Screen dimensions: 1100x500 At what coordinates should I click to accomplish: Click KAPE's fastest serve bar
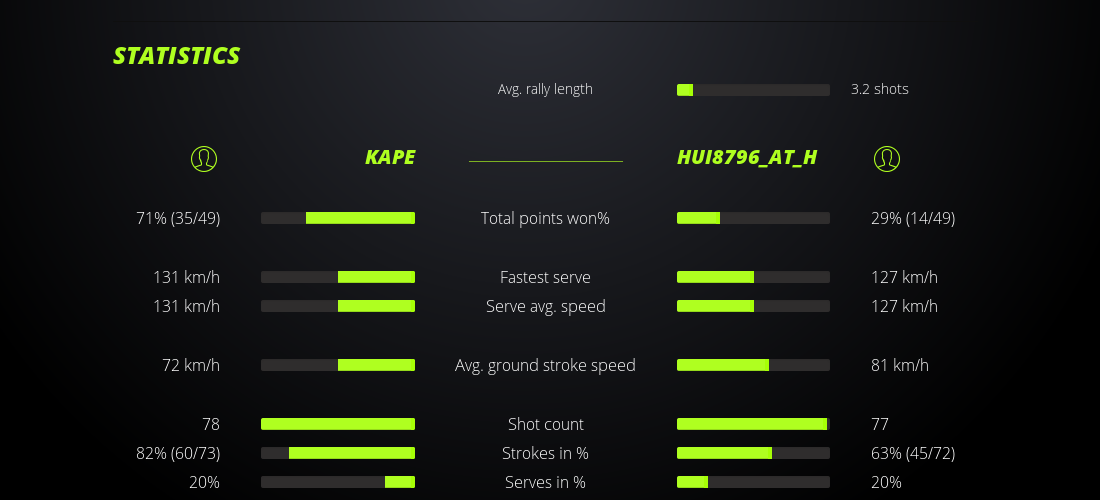pyautogui.click(x=338, y=277)
